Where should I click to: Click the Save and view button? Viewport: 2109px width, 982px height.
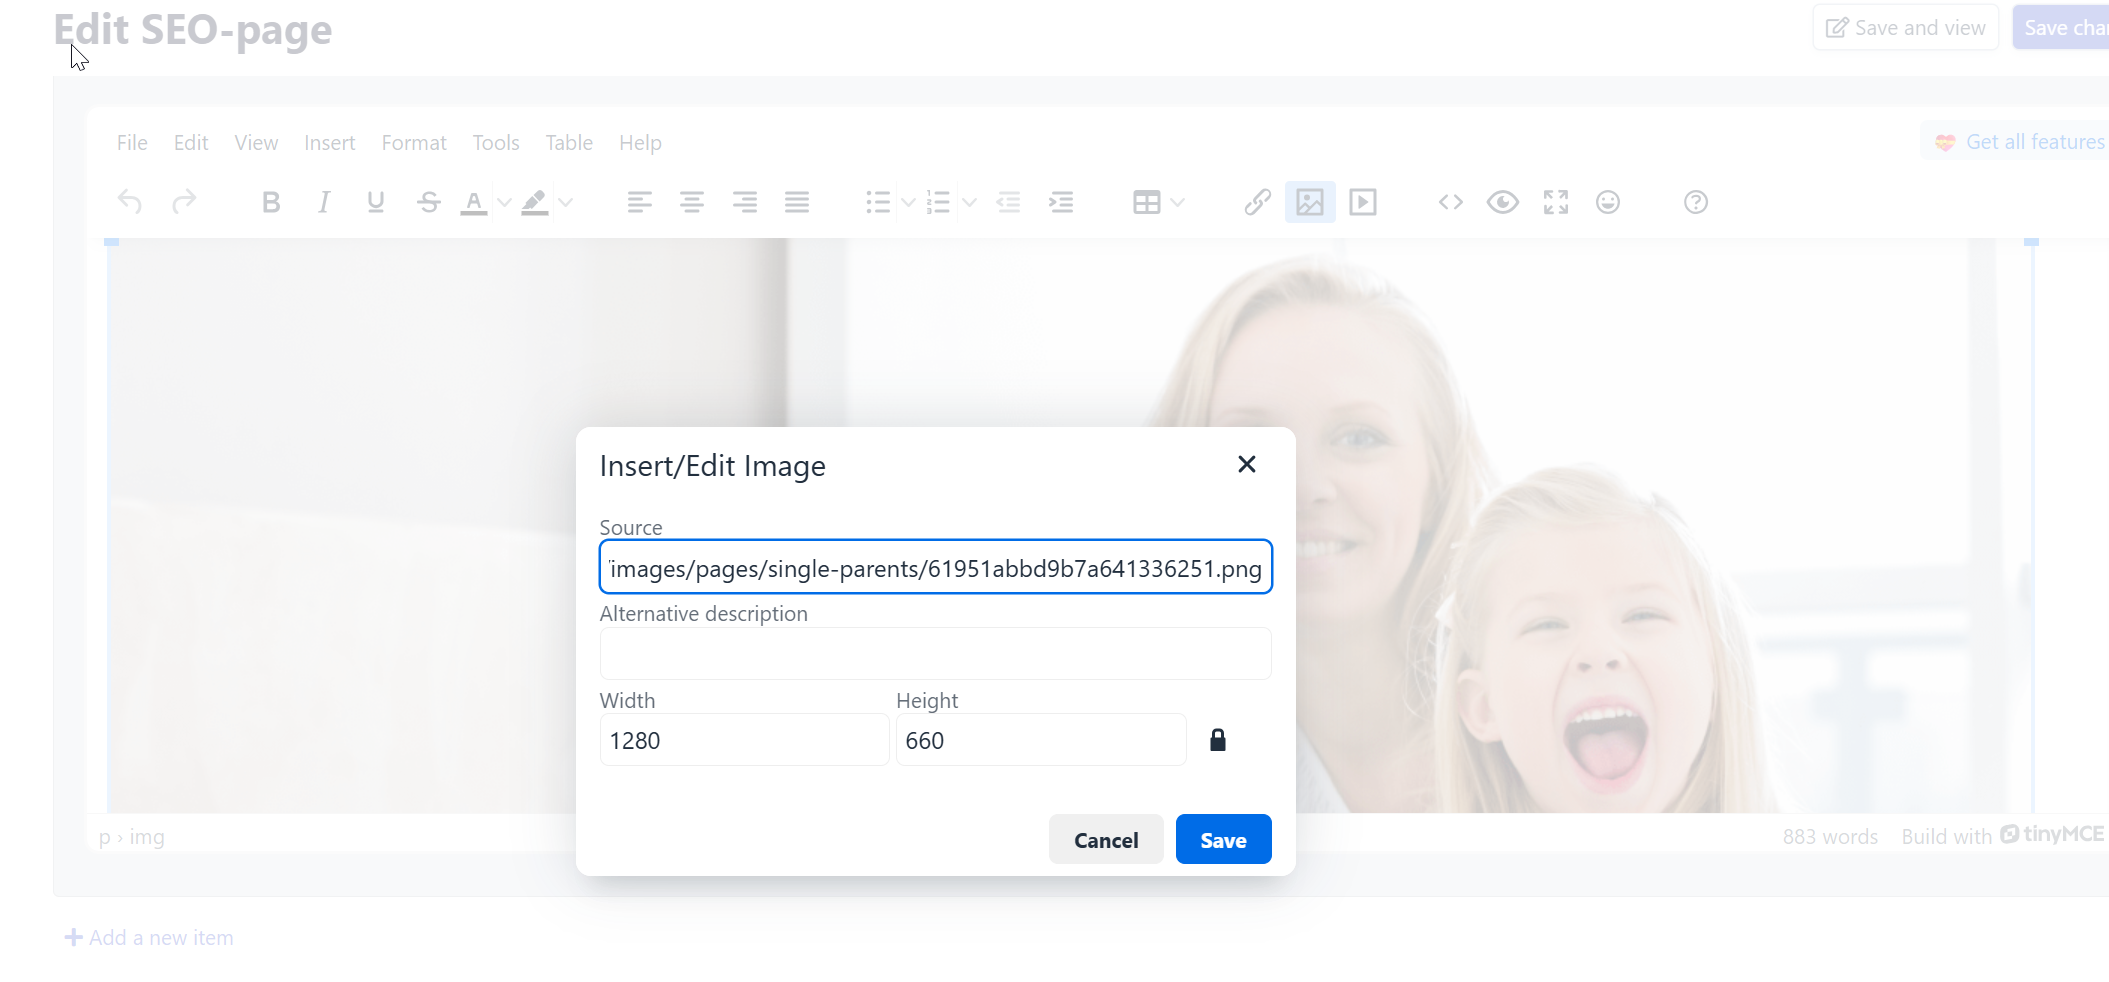[1906, 28]
